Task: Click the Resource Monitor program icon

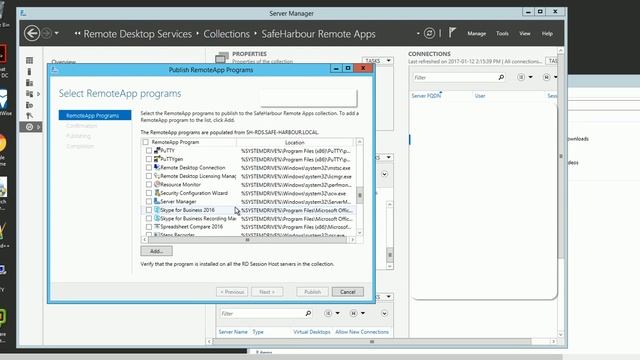Action: [x=157, y=184]
